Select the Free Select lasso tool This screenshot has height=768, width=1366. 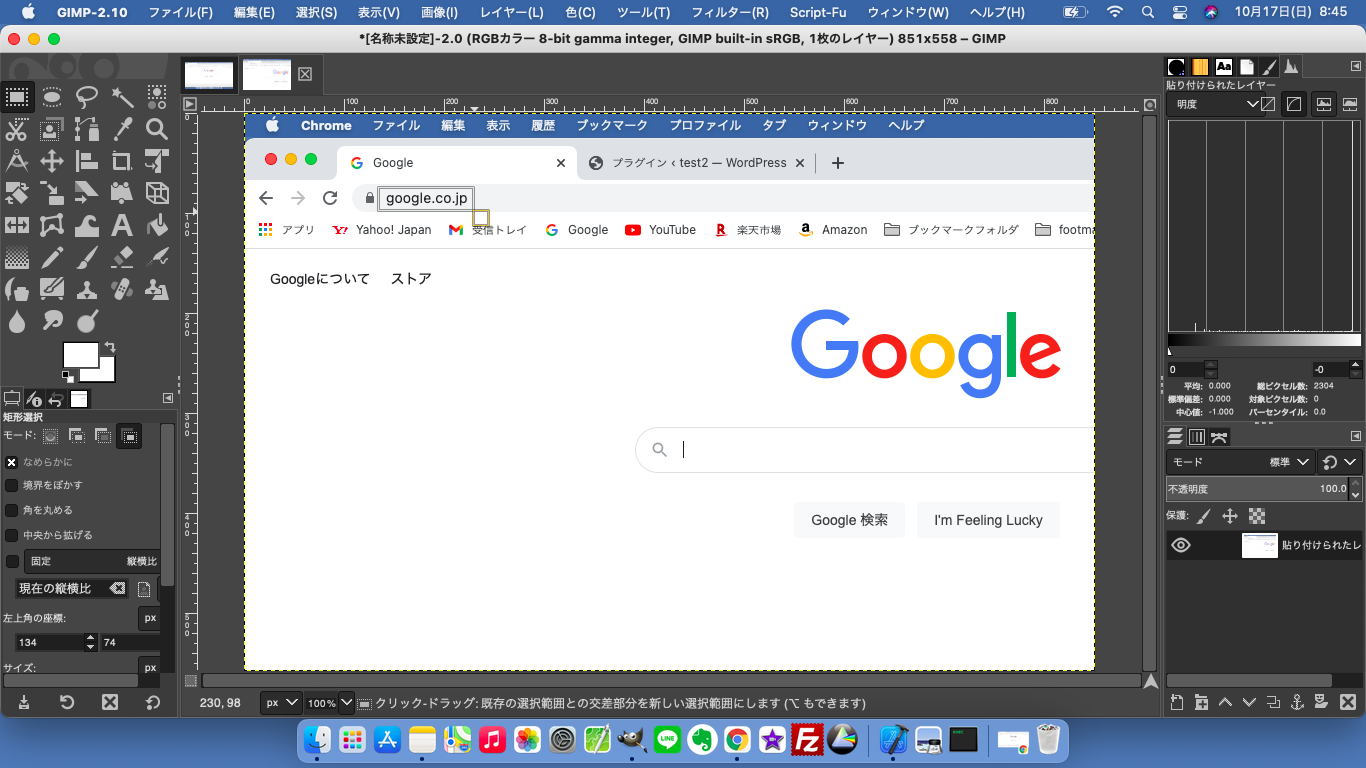87,97
